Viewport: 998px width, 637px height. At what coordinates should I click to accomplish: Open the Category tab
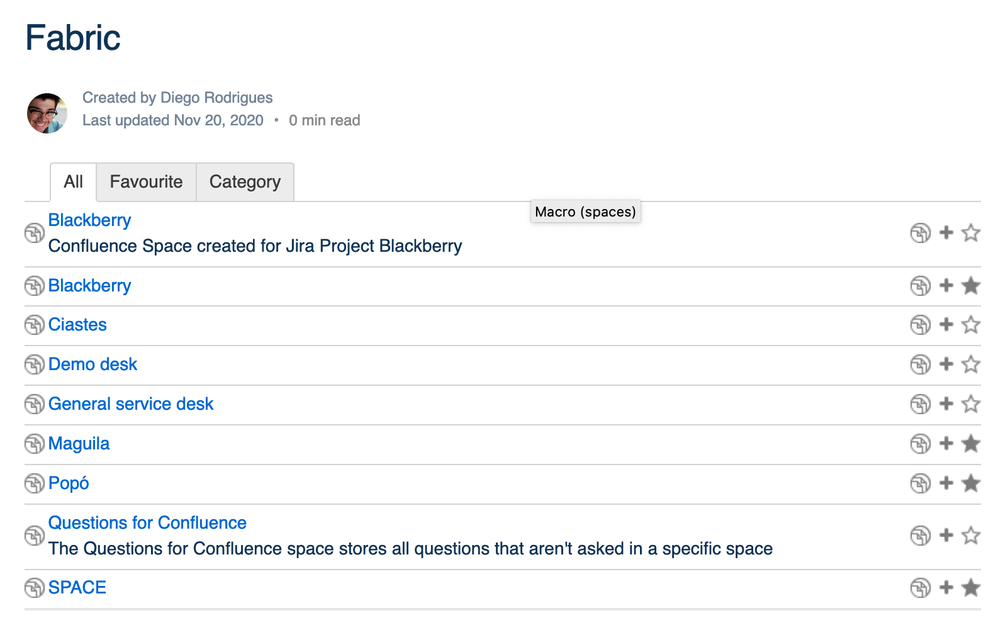point(245,182)
